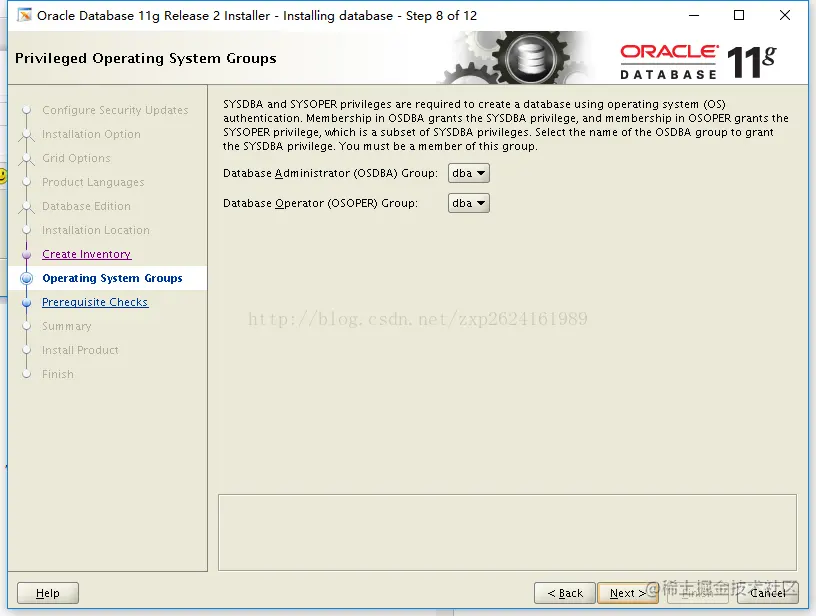The image size is (816, 616).
Task: Click the Database Administrator (OSDBA) Group label
Action: point(330,173)
